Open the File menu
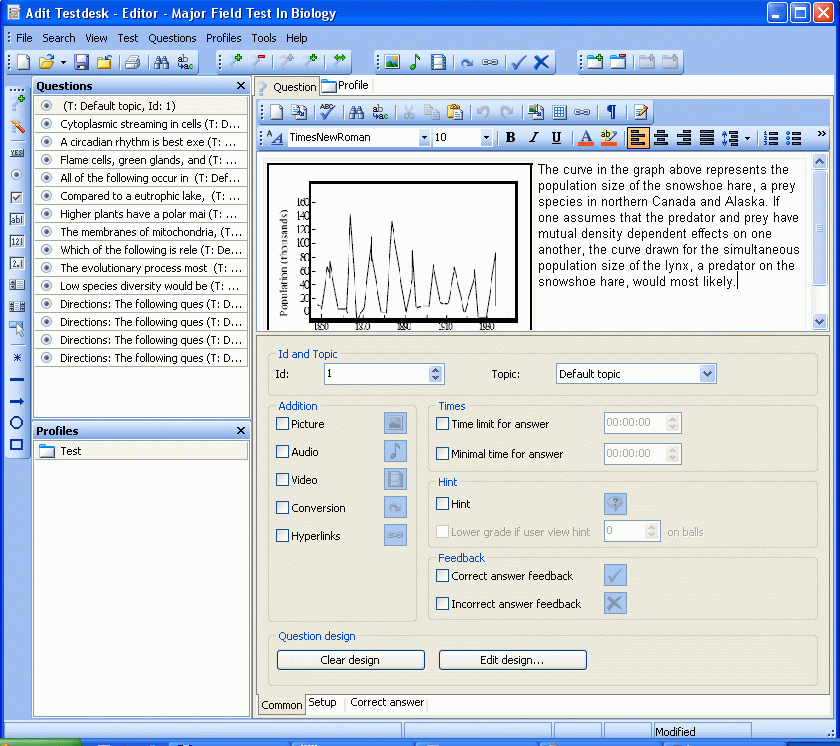 [24, 38]
